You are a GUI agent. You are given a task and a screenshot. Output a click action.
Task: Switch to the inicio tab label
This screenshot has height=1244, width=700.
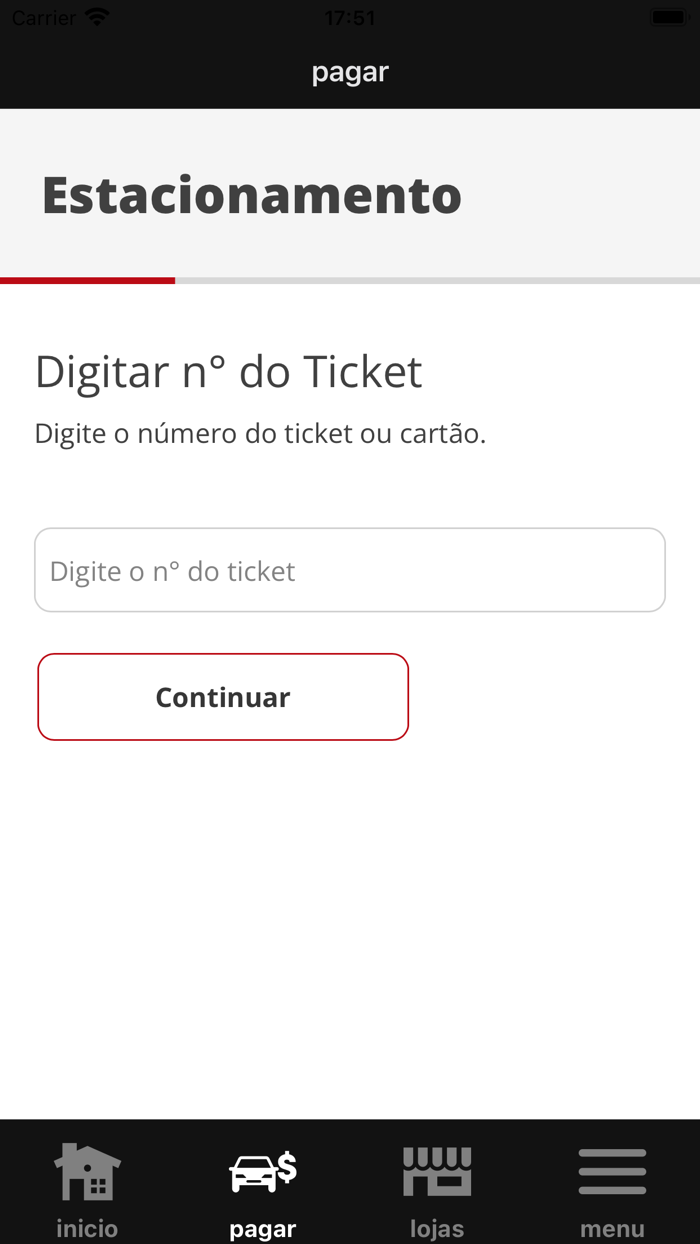[x=87, y=1228]
